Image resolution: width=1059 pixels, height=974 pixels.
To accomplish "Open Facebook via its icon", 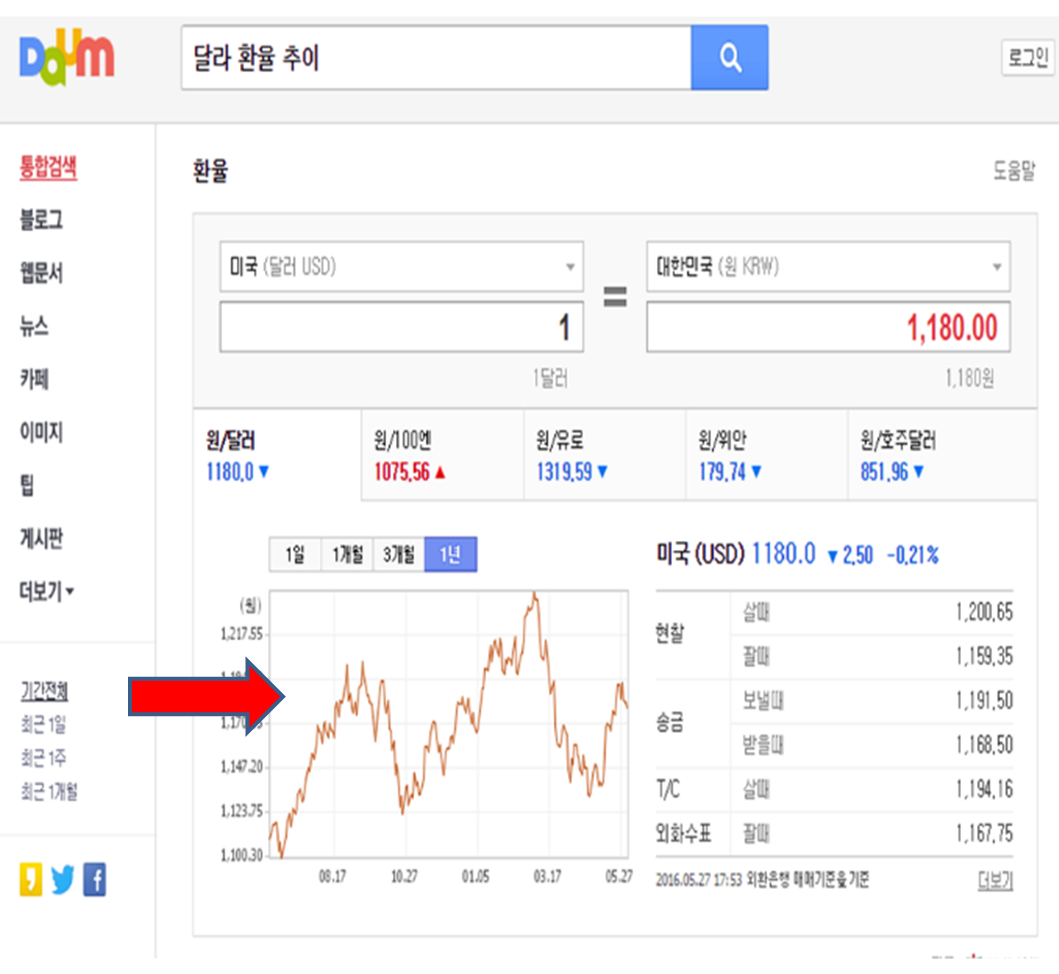I will coord(94,879).
